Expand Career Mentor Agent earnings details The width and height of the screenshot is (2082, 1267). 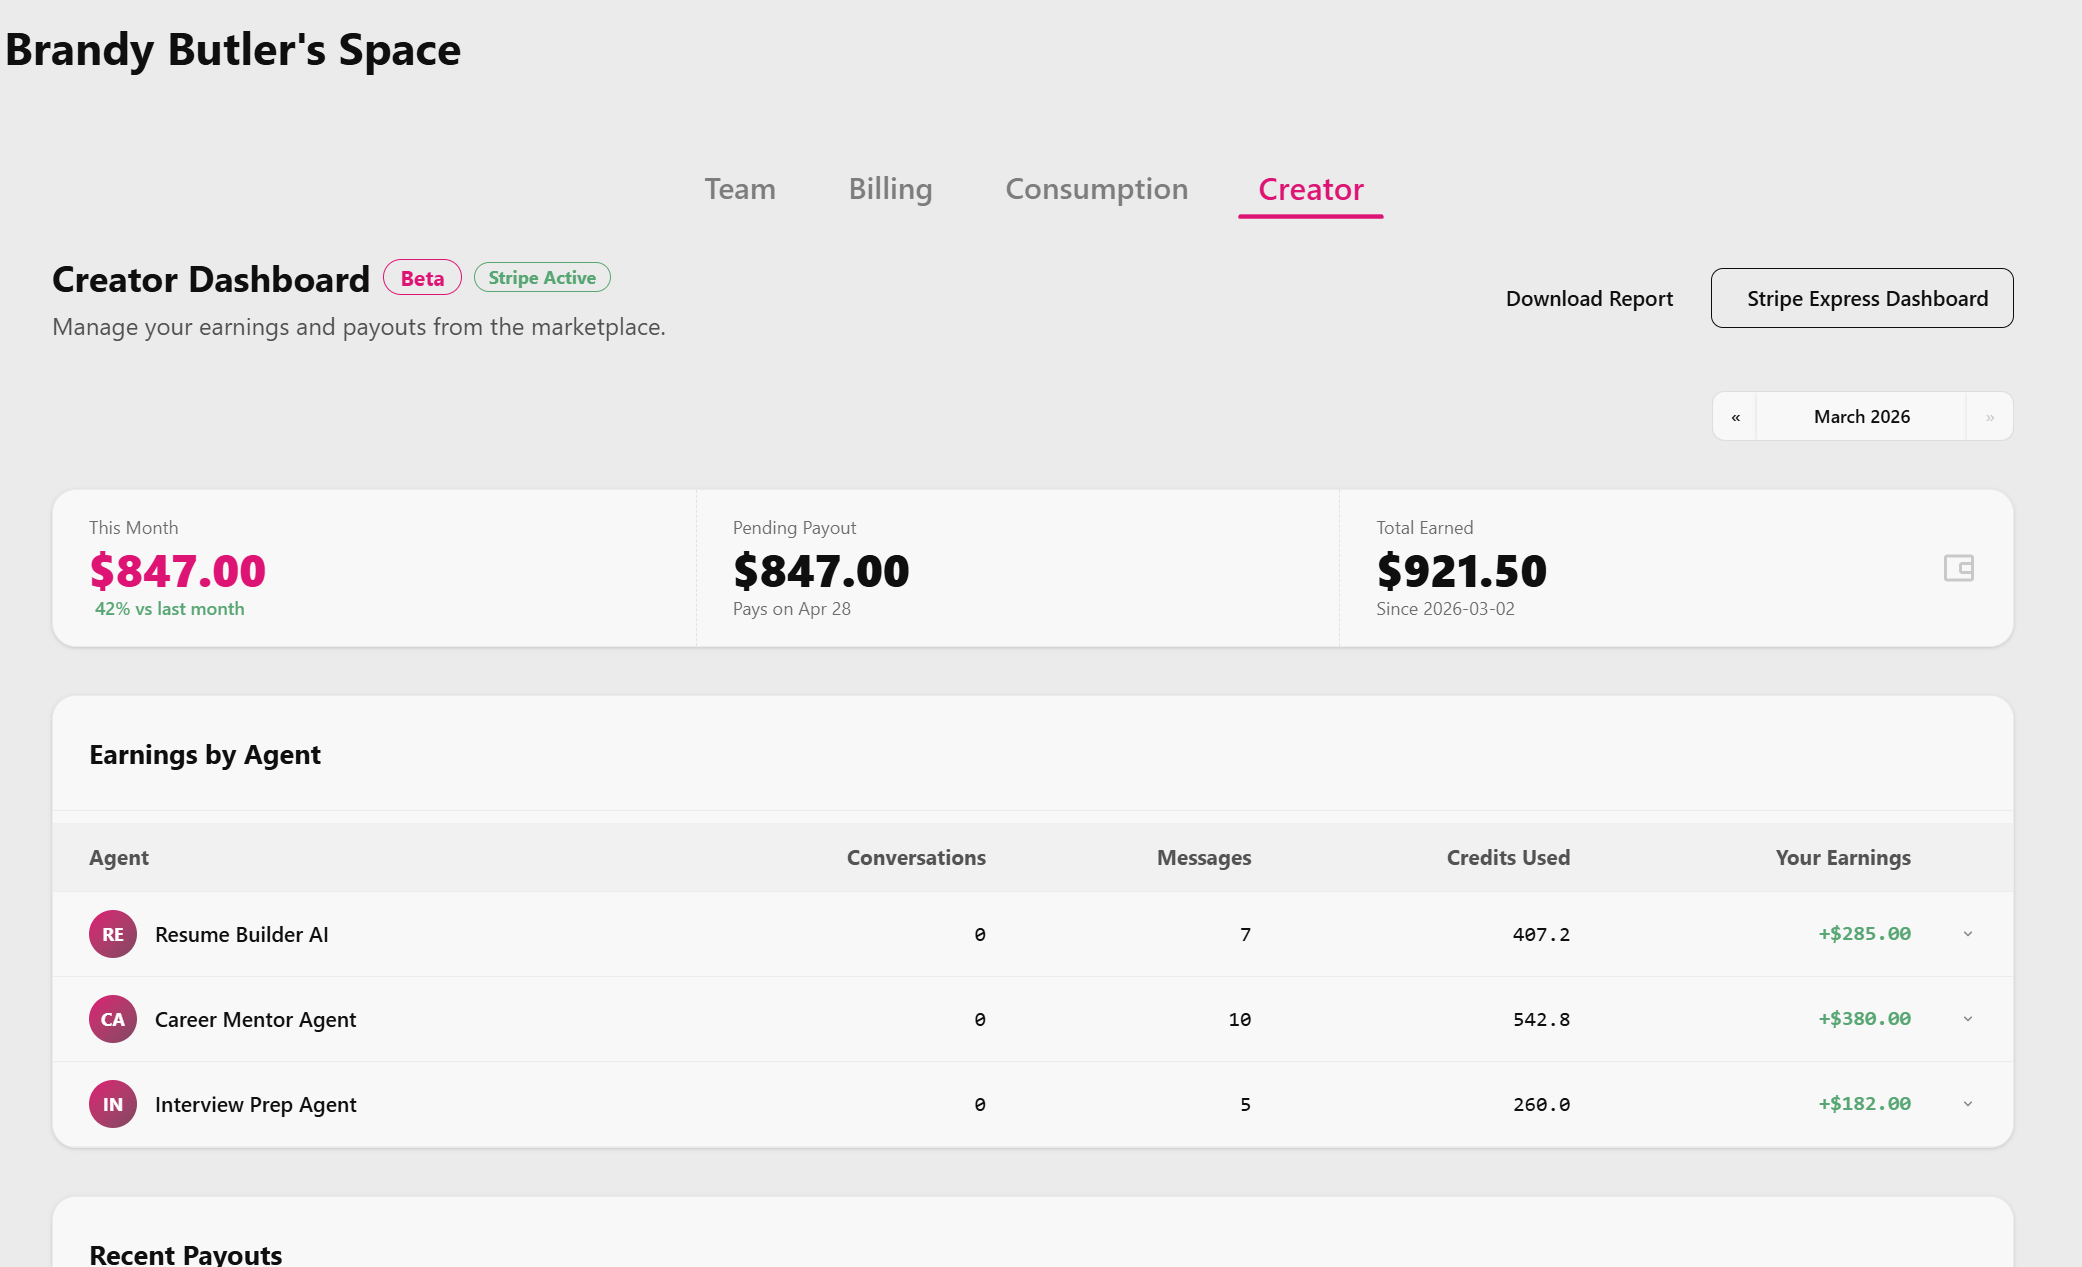tap(1968, 1019)
